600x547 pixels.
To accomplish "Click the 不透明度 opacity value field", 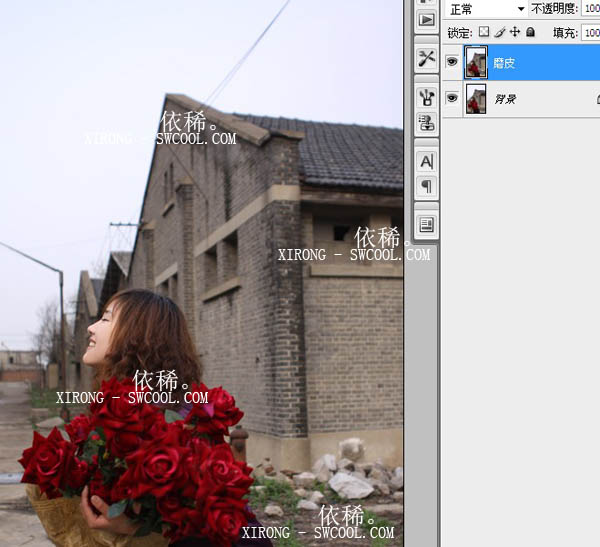I will coord(590,9).
